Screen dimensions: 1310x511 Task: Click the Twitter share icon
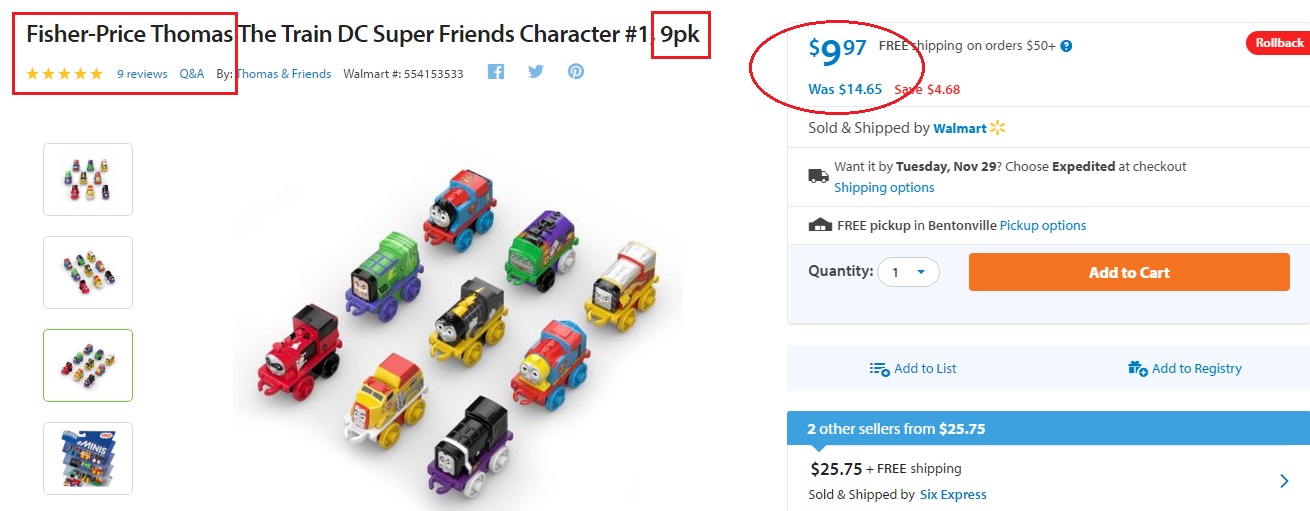536,72
